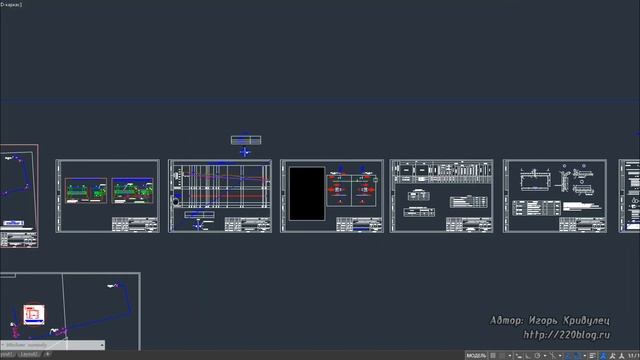Viewport: 640px width, 360px height.
Task: Toggle highlighted annotation visibility icon
Action: pos(603,356)
